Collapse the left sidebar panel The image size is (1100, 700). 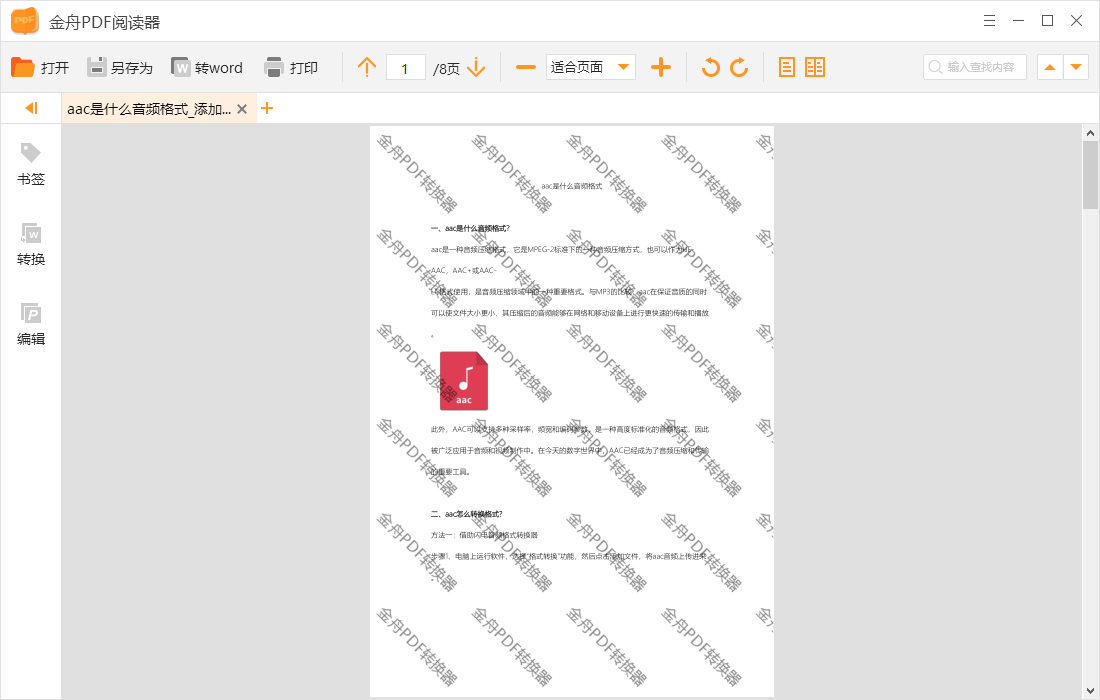31,108
